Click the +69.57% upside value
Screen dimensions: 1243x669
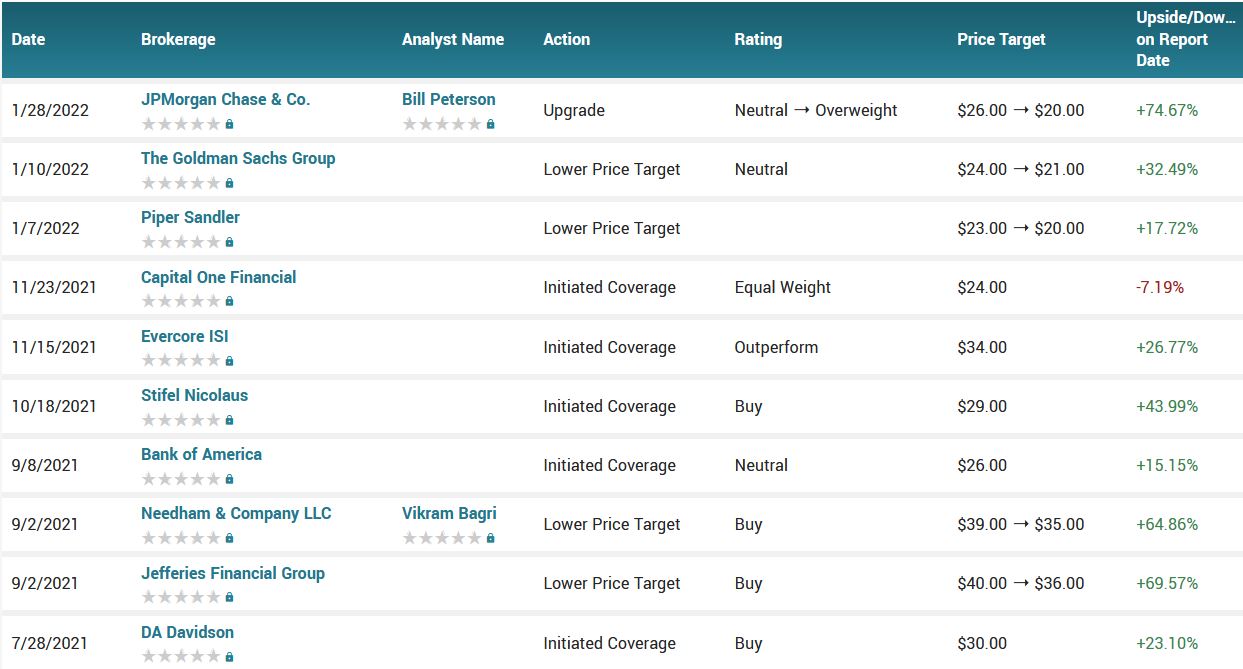[x=1167, y=584]
